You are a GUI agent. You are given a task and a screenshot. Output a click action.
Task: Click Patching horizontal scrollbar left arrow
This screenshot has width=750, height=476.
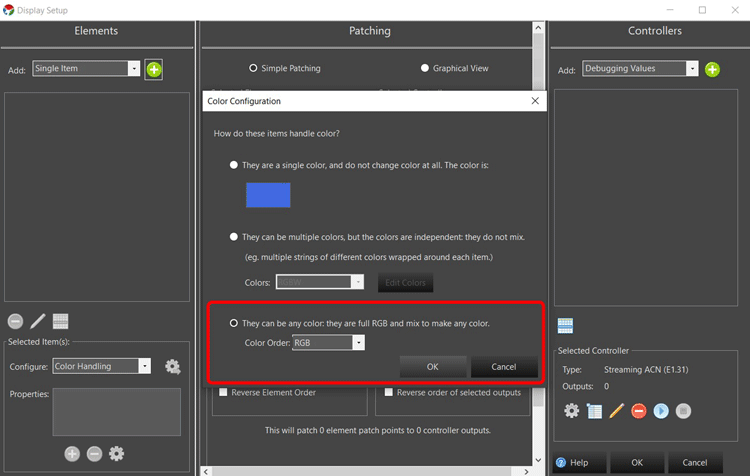206,472
